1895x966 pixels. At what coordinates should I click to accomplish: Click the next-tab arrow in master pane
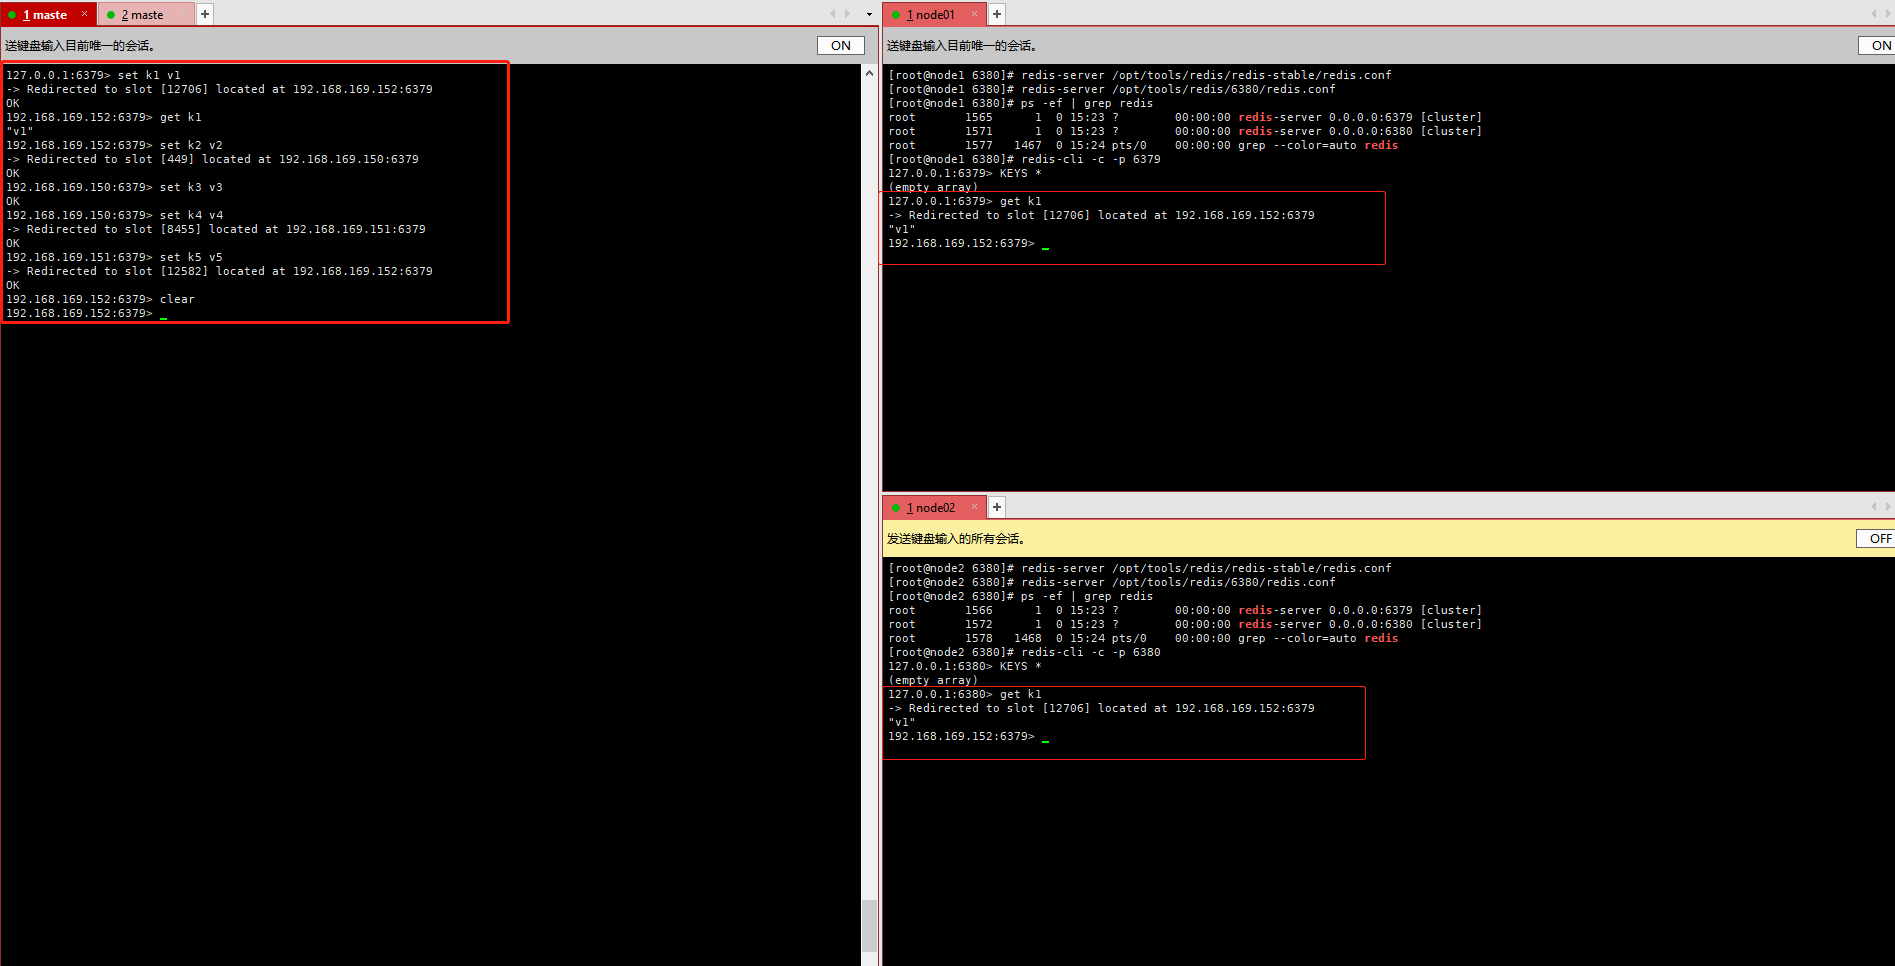click(847, 14)
